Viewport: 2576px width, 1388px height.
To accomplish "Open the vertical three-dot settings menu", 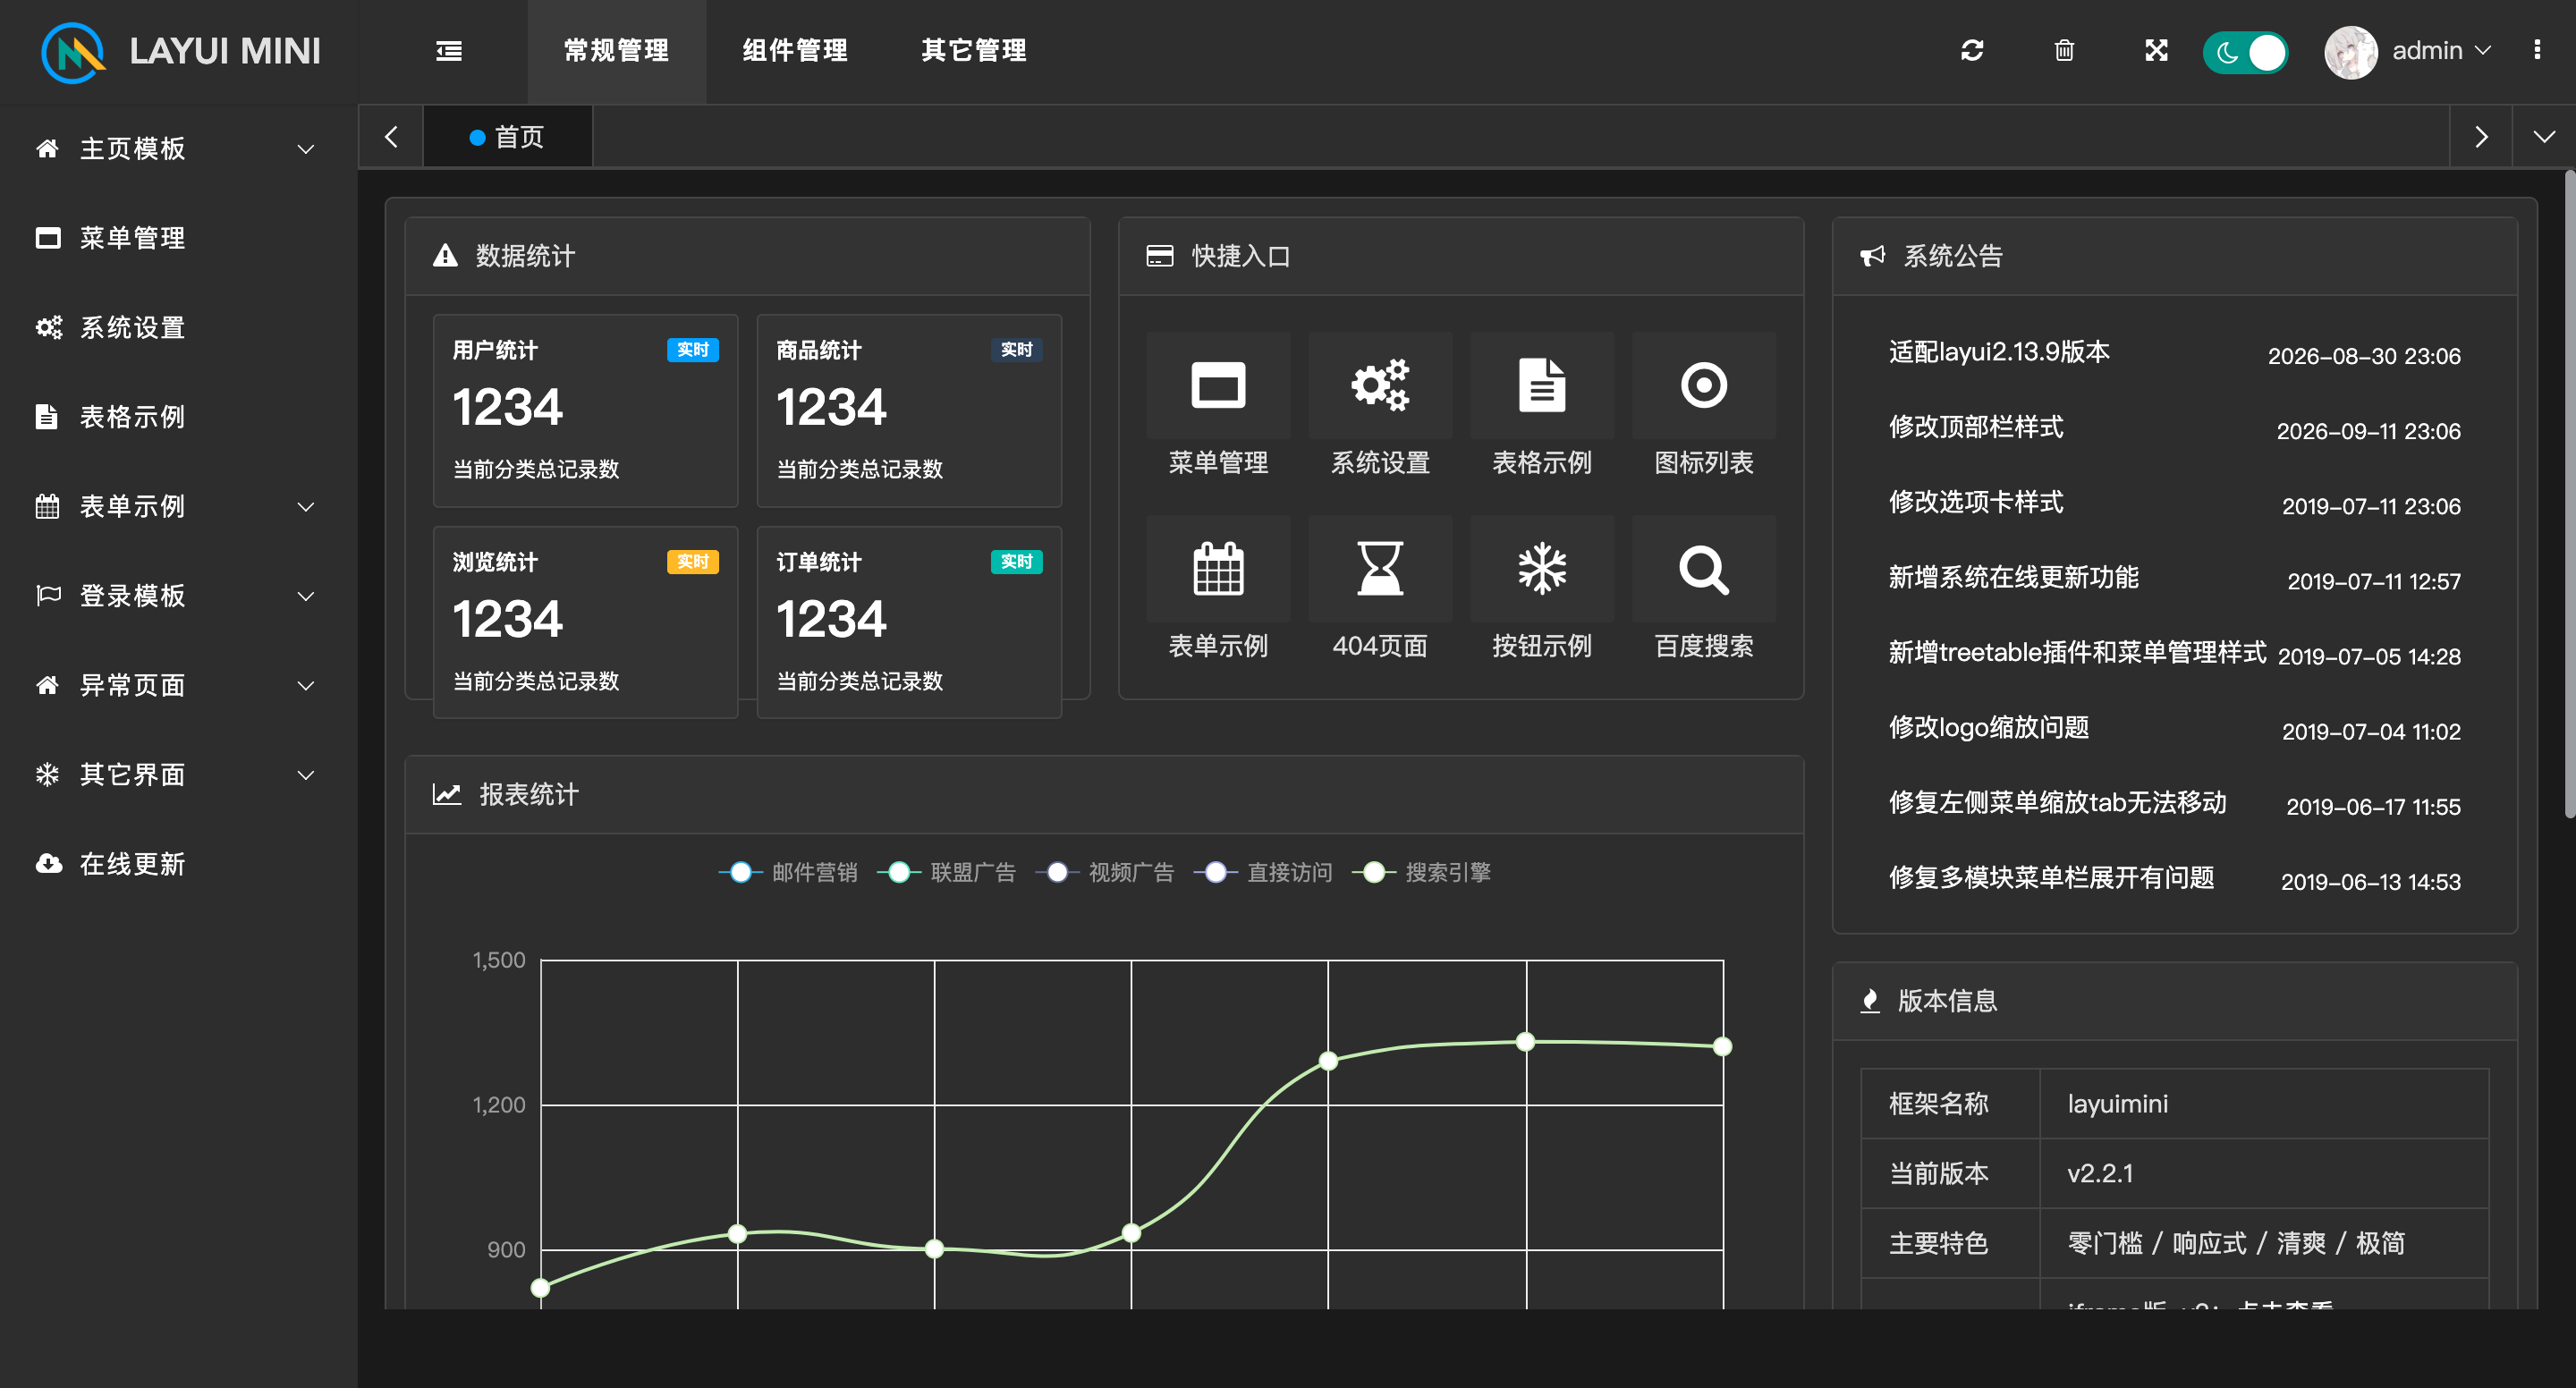I will point(2537,50).
